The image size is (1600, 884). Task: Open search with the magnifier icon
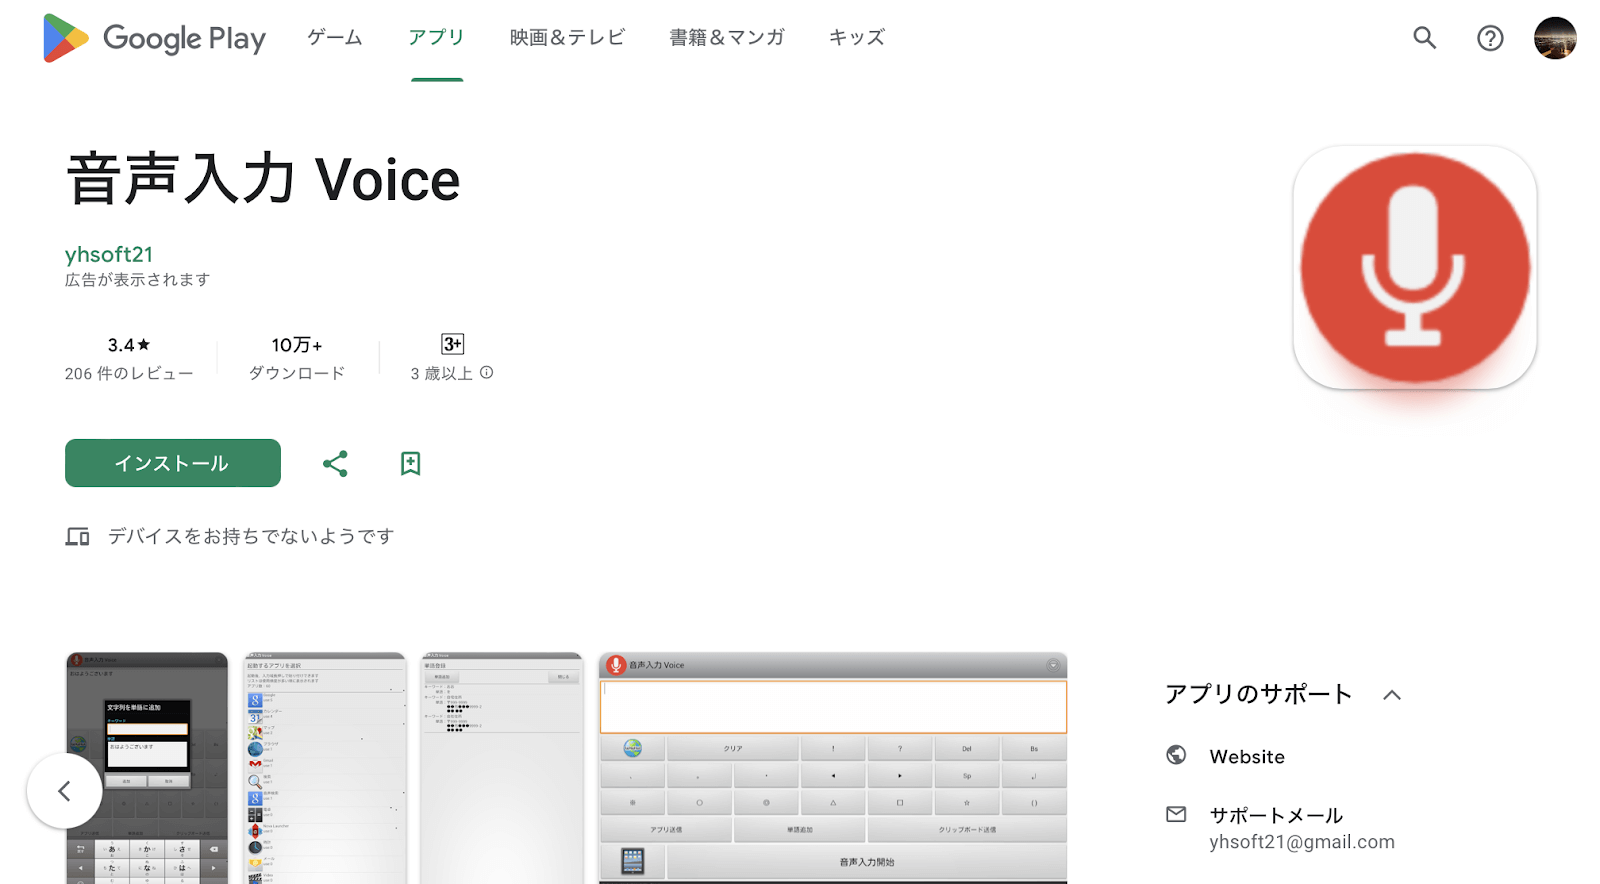[1425, 38]
